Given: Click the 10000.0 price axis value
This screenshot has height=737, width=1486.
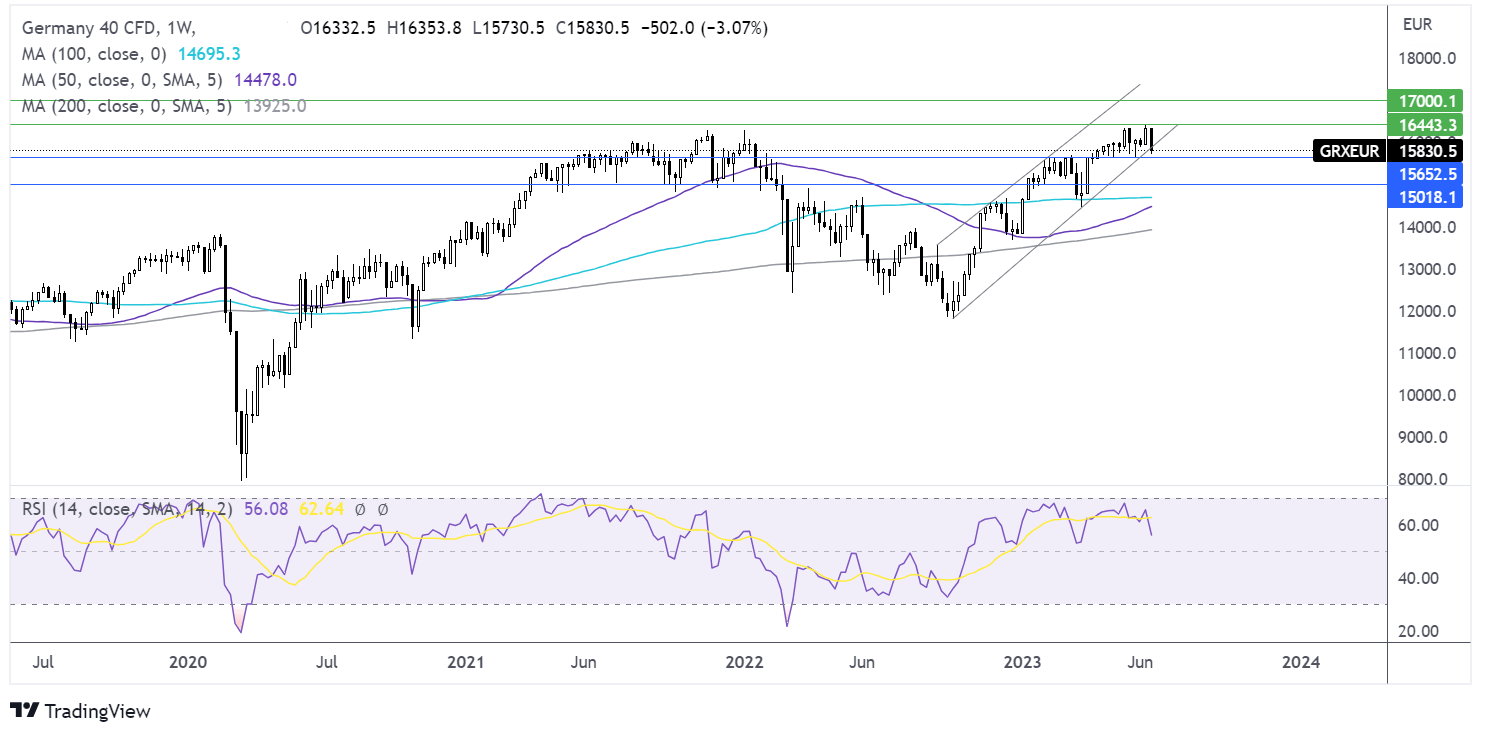Looking at the screenshot, I should pyautogui.click(x=1427, y=395).
